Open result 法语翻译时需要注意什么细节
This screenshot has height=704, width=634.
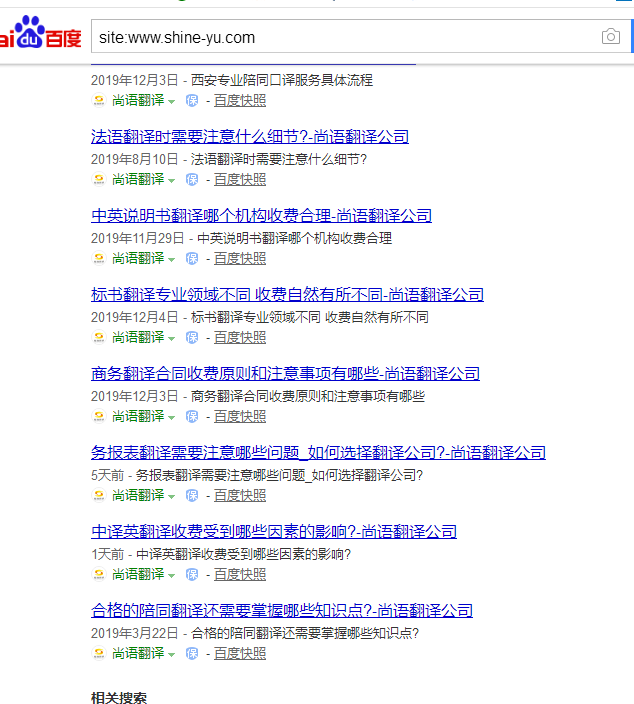point(250,136)
